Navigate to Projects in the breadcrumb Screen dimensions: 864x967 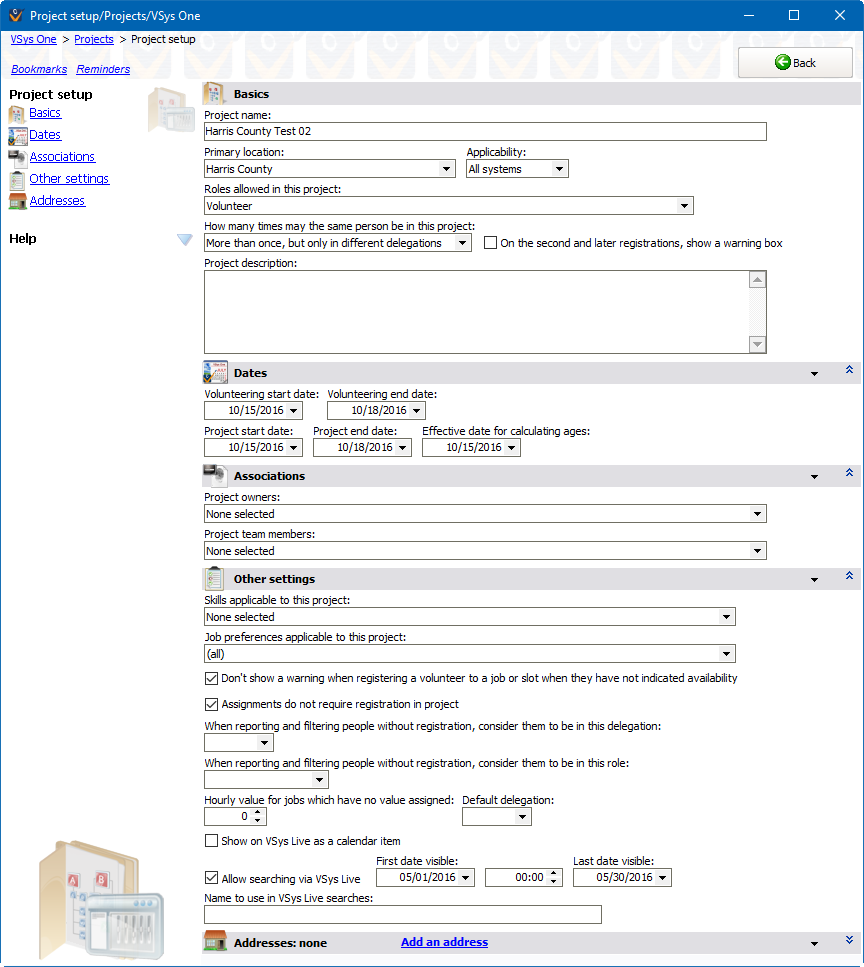click(94, 39)
